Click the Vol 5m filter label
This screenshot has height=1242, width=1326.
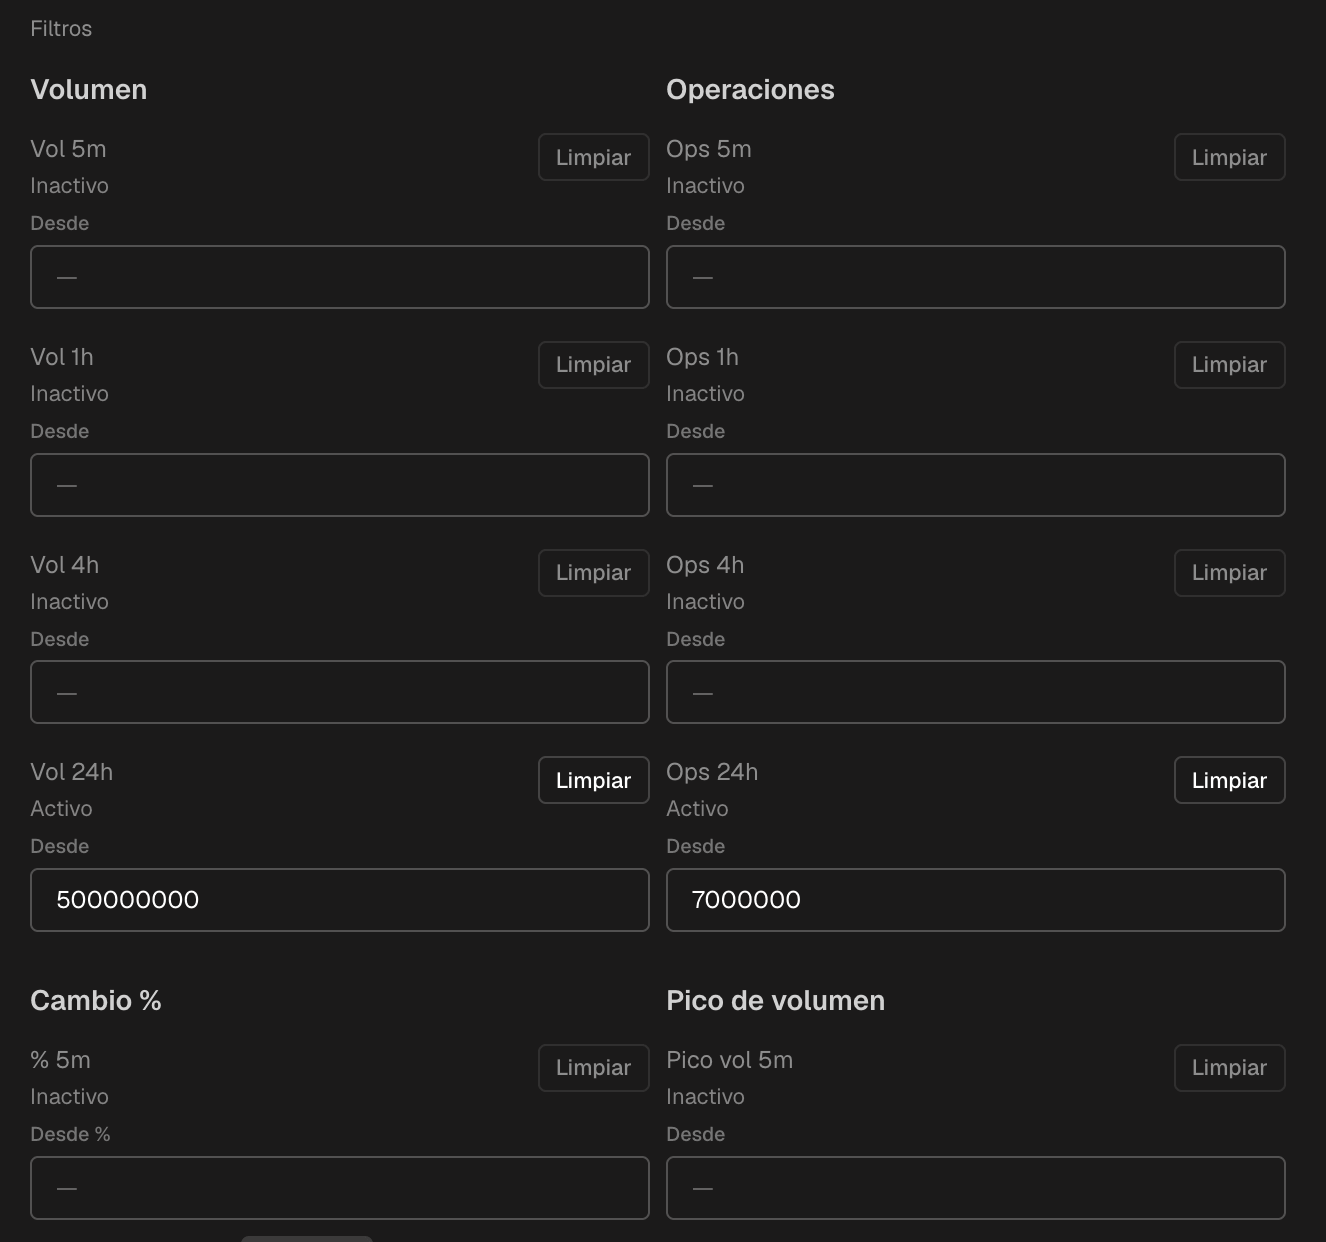pyautogui.click(x=68, y=149)
